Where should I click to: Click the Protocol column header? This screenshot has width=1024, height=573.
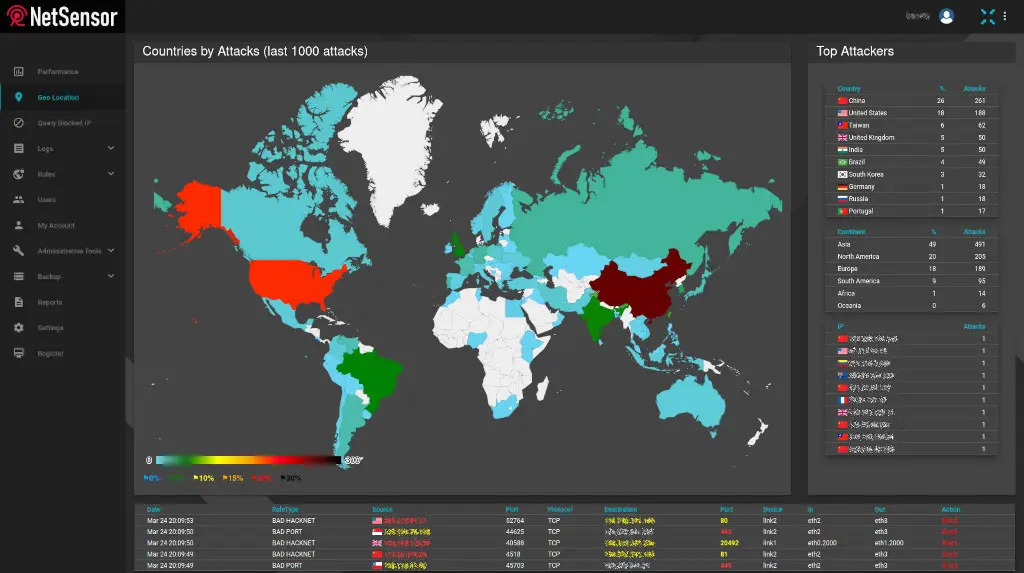pos(560,510)
